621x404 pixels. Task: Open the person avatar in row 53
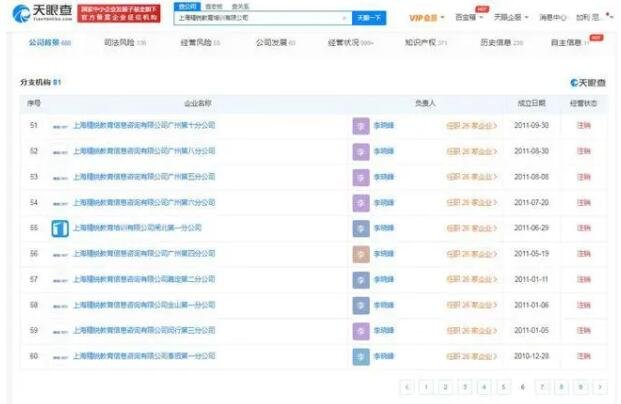[x=361, y=177]
